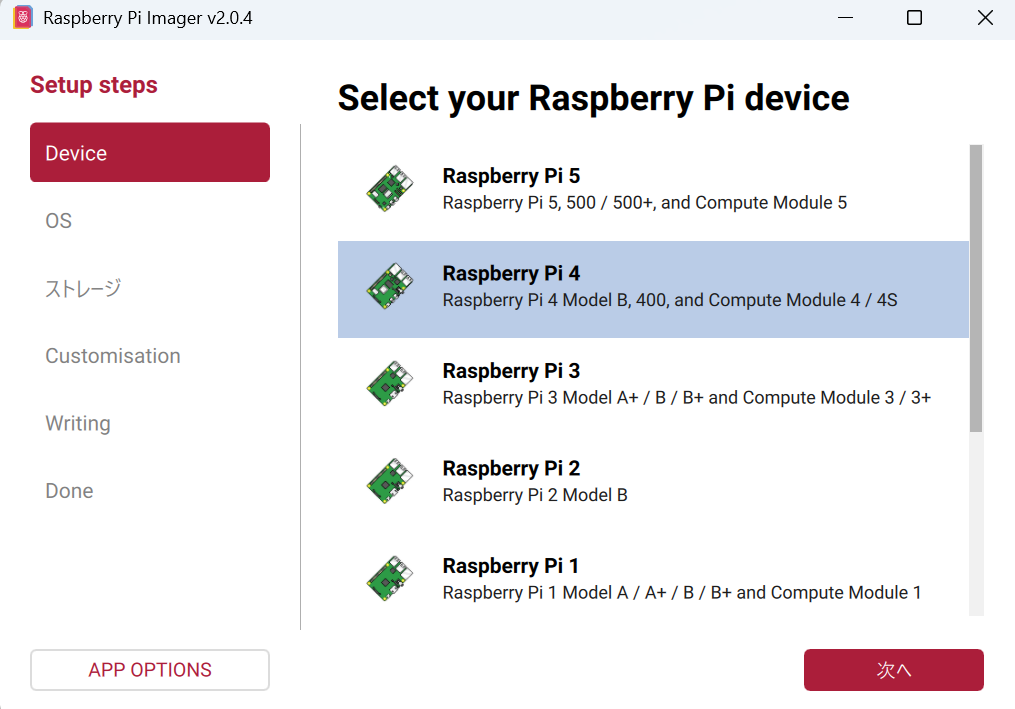This screenshot has height=709, width=1015.
Task: Open APP OPTIONS
Action: pyautogui.click(x=150, y=670)
